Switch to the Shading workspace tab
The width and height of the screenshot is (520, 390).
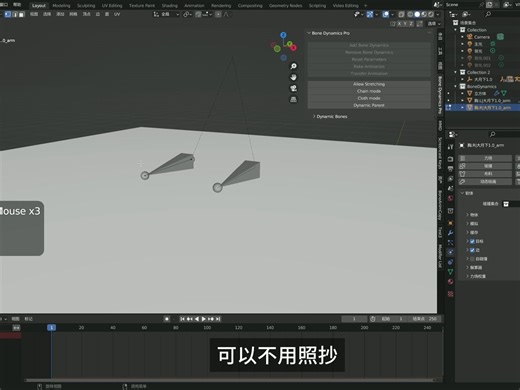[170, 6]
